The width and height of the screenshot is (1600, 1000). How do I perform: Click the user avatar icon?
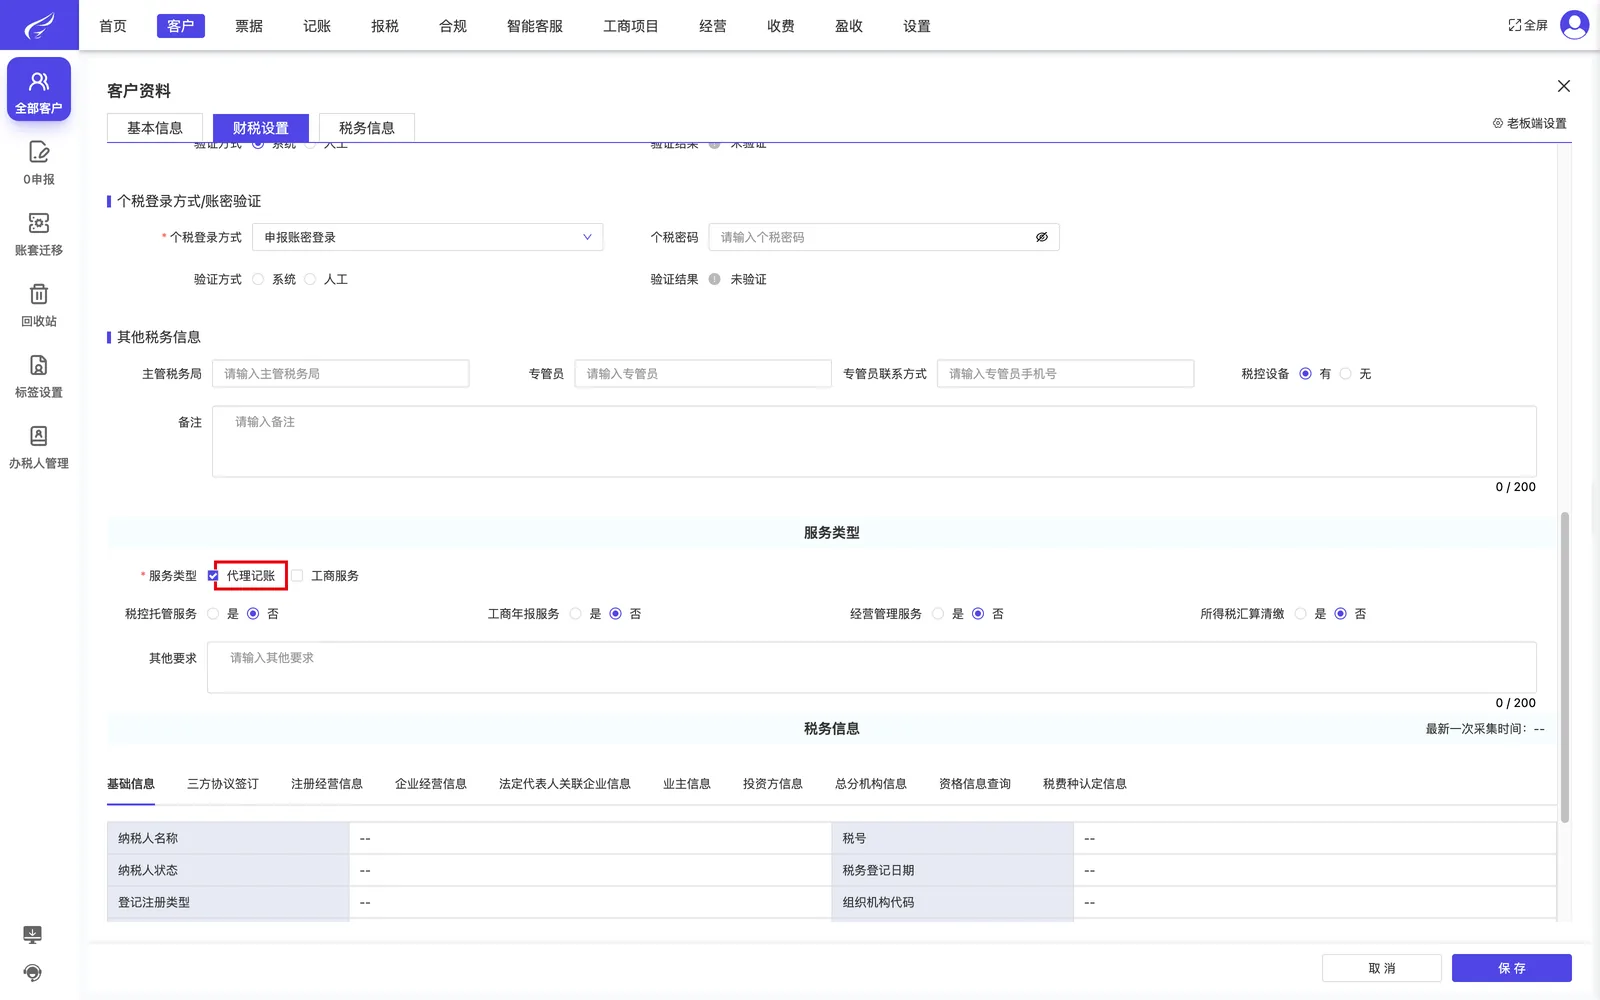click(1574, 25)
